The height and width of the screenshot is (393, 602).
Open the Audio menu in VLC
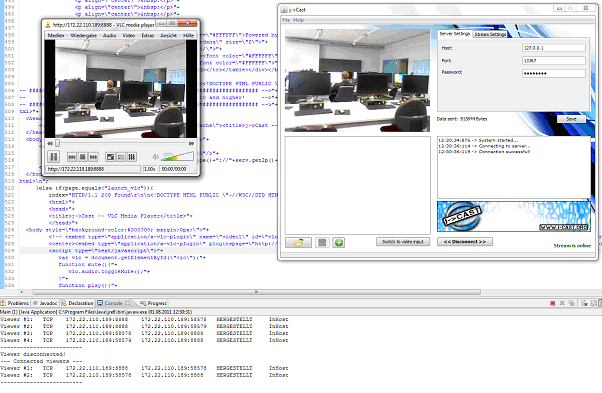tap(109, 35)
